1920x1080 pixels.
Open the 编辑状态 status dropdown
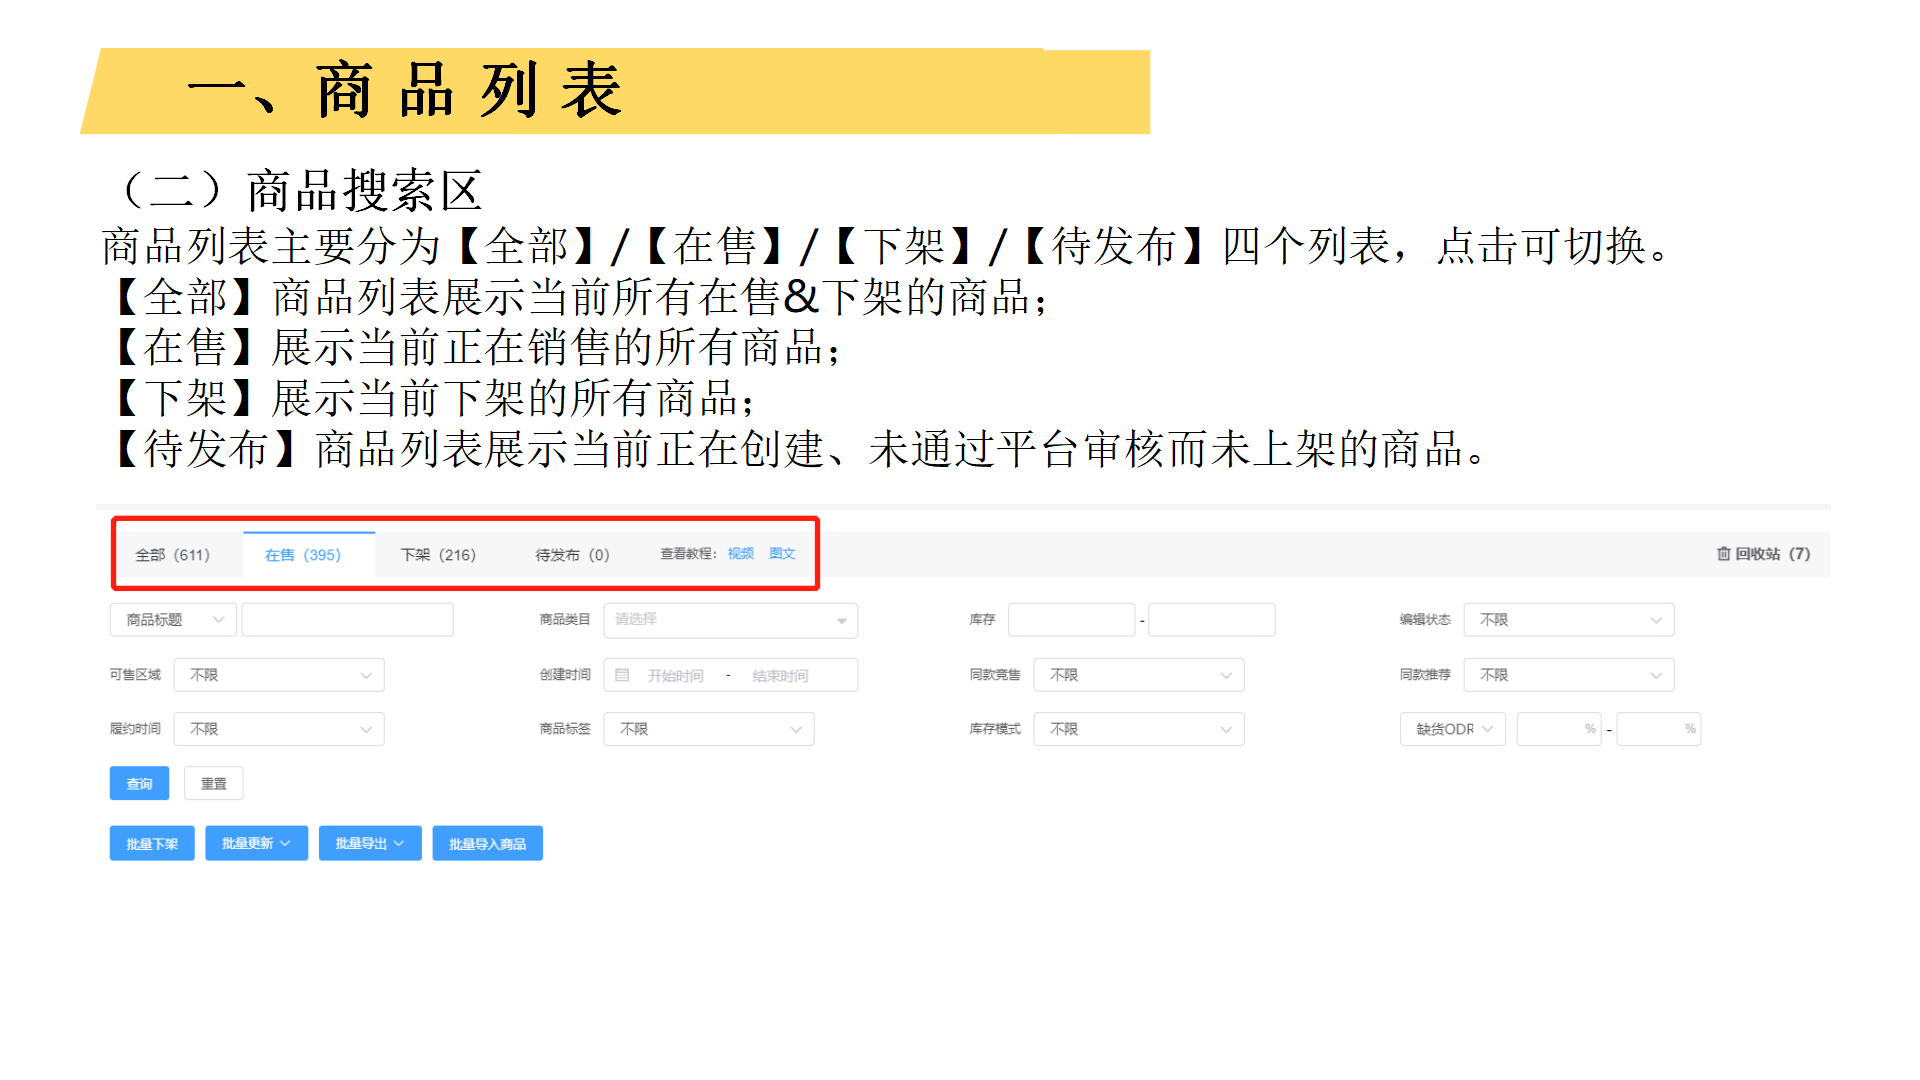pos(1568,620)
